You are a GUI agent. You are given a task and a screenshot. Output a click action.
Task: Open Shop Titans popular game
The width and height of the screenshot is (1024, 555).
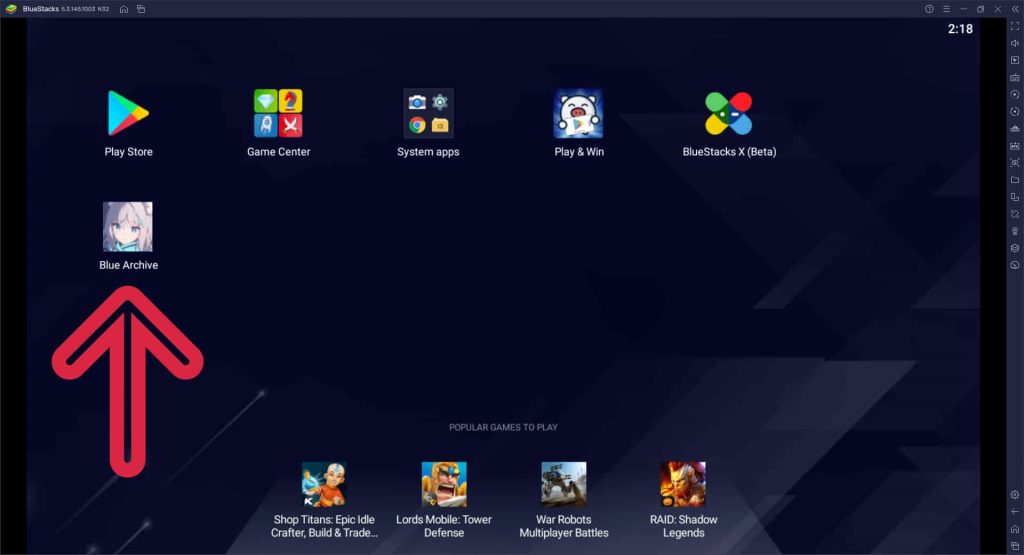pyautogui.click(x=324, y=484)
